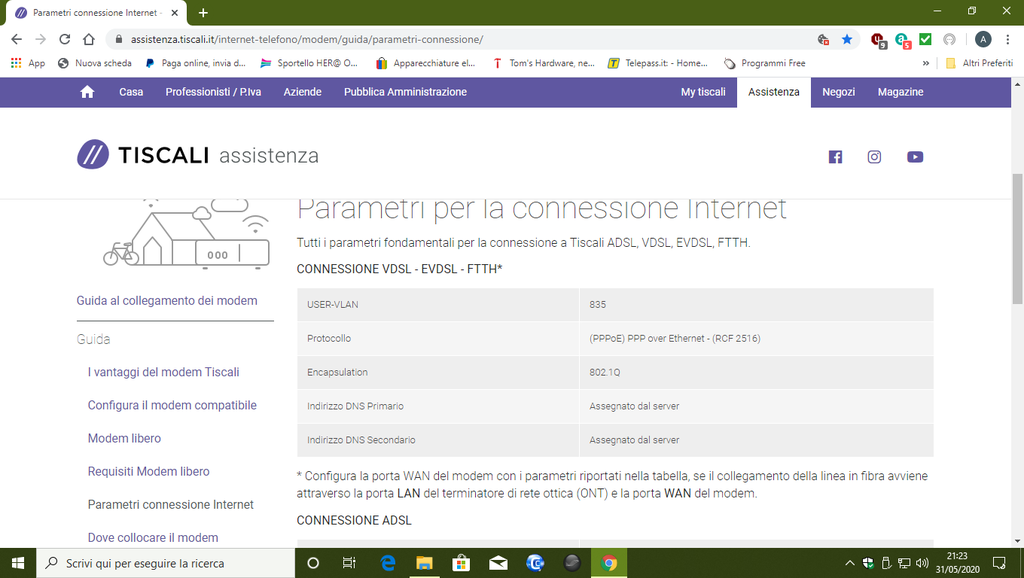This screenshot has width=1024, height=578.
Task: Open Microsoft Store from taskbar
Action: (461, 563)
